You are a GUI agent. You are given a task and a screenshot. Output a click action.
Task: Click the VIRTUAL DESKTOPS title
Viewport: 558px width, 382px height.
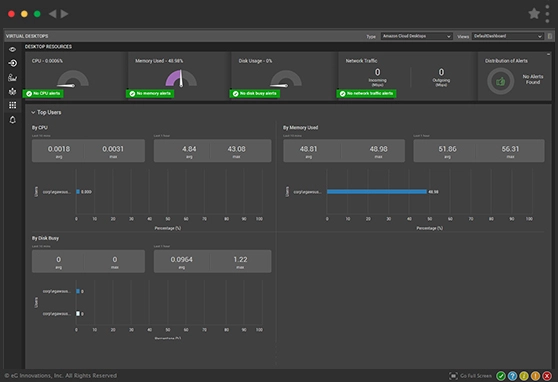click(x=27, y=36)
